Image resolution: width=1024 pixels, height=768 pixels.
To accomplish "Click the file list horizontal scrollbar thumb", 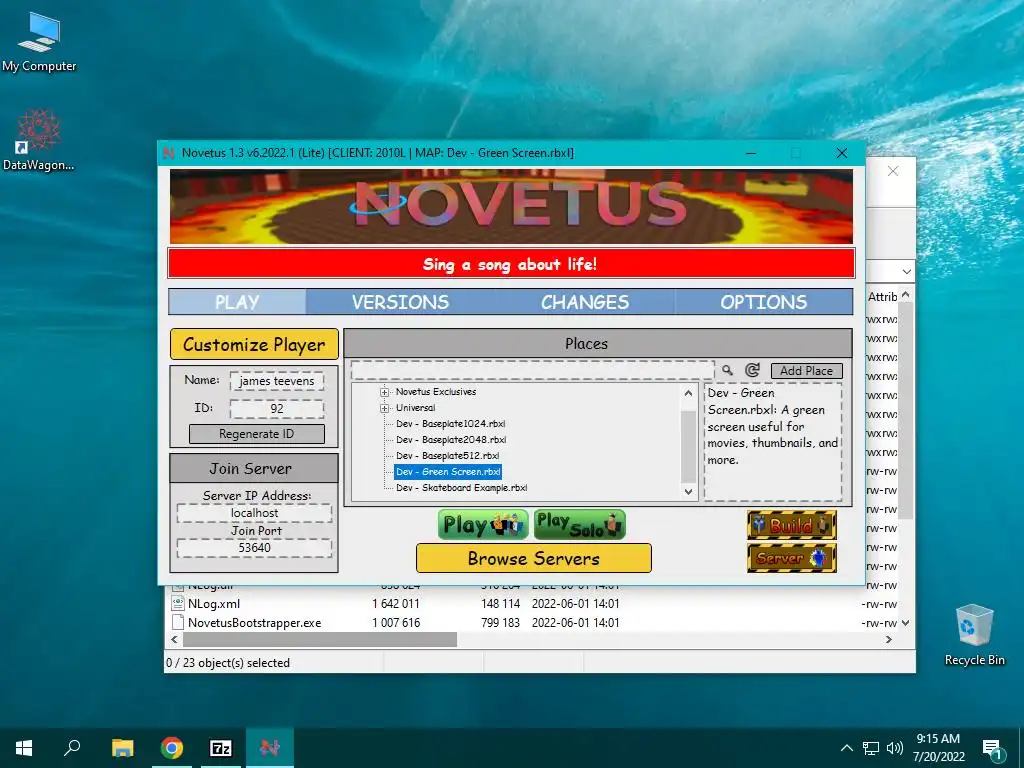I will click(x=320, y=640).
